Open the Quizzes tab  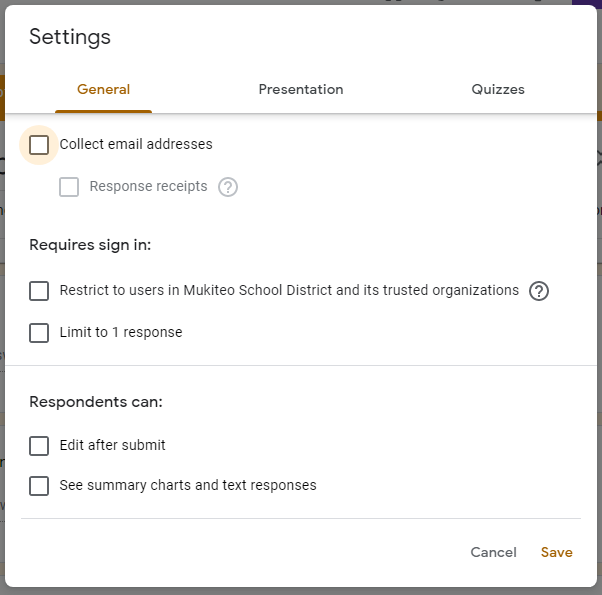(x=498, y=90)
